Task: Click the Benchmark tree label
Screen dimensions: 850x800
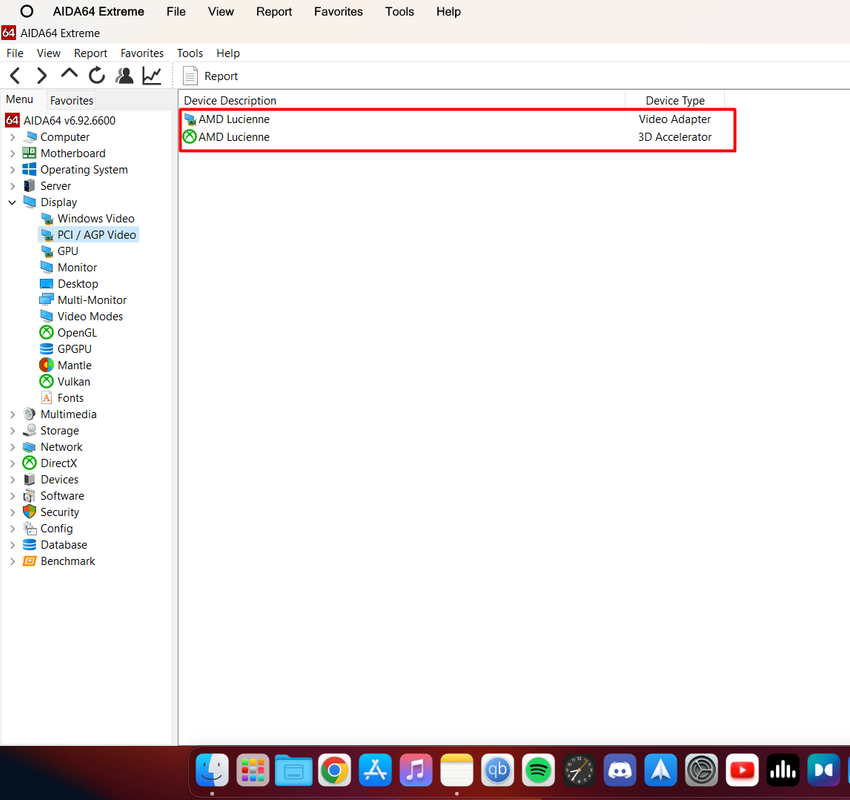Action: (x=68, y=561)
